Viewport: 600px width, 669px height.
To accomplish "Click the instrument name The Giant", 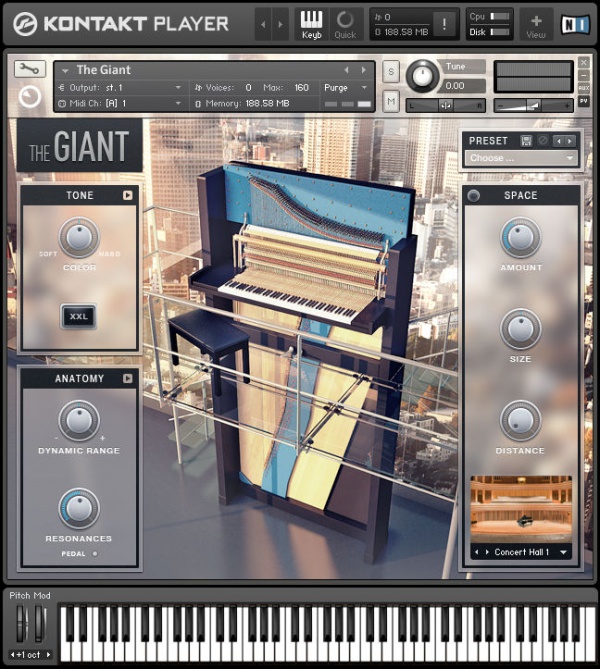I will (104, 70).
